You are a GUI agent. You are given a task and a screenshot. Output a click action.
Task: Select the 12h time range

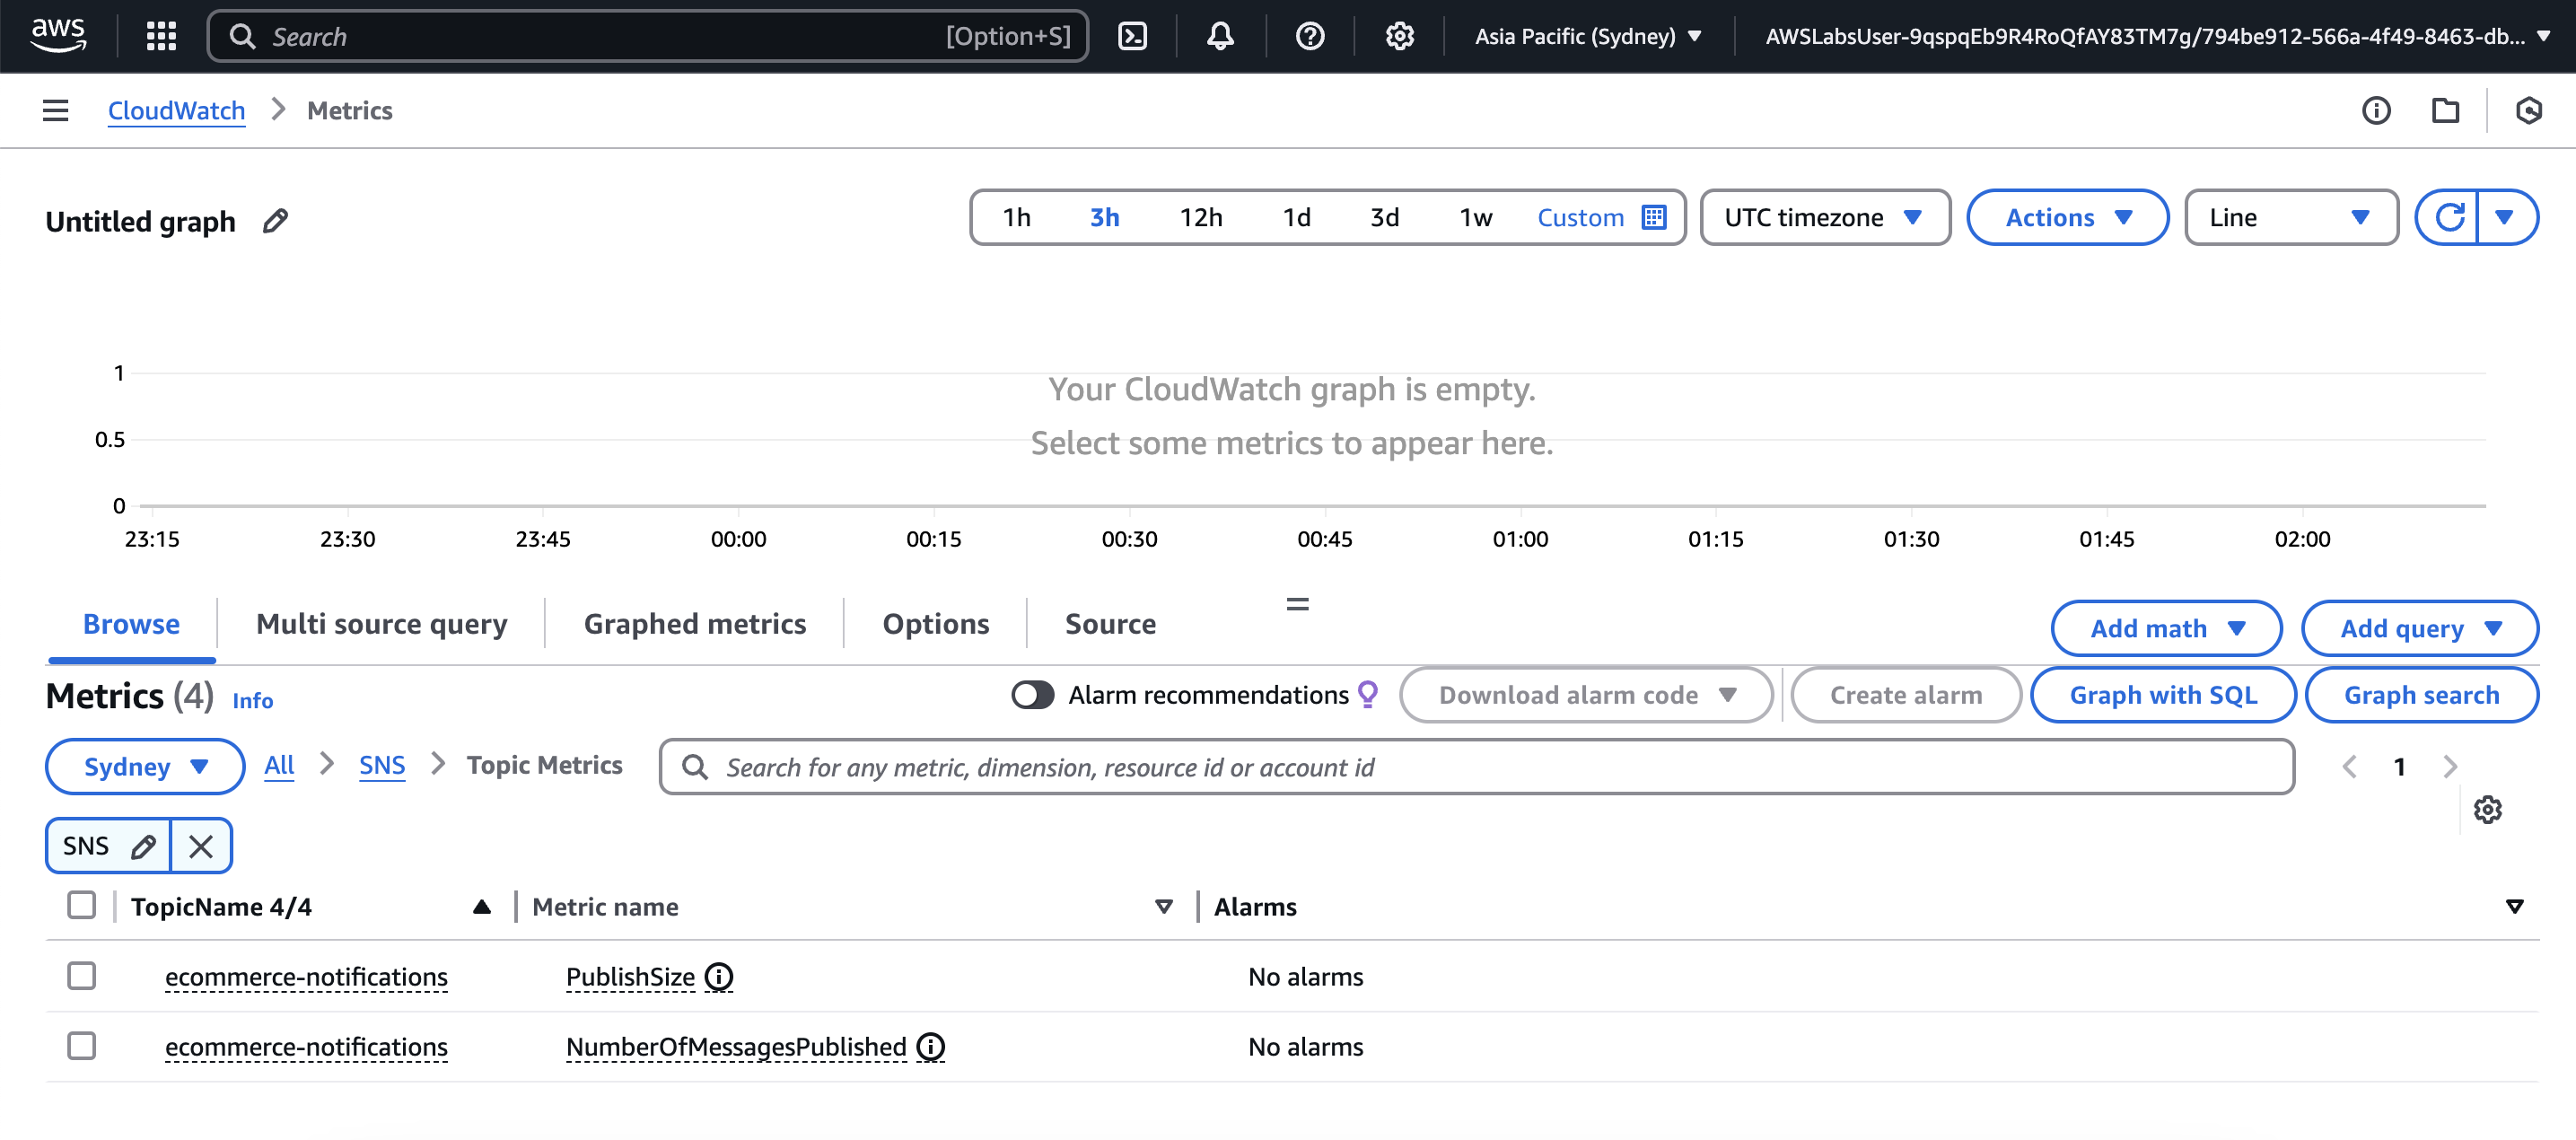pyautogui.click(x=1200, y=217)
